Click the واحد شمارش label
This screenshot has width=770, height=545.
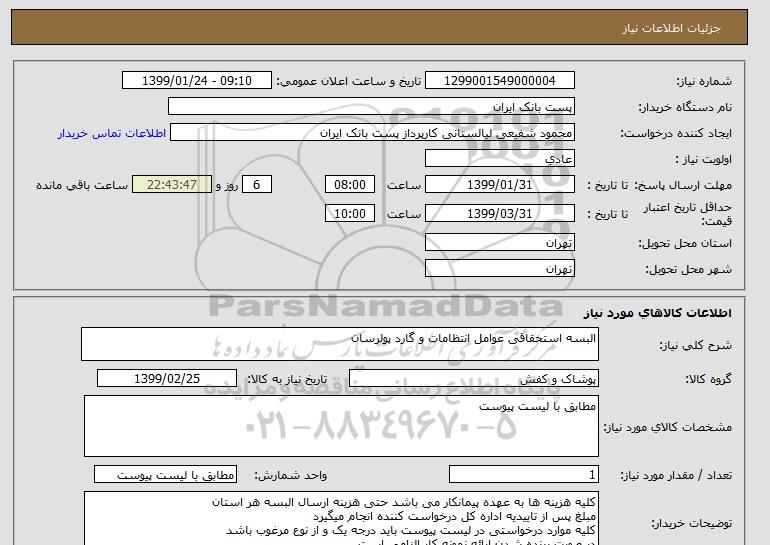click(x=291, y=475)
